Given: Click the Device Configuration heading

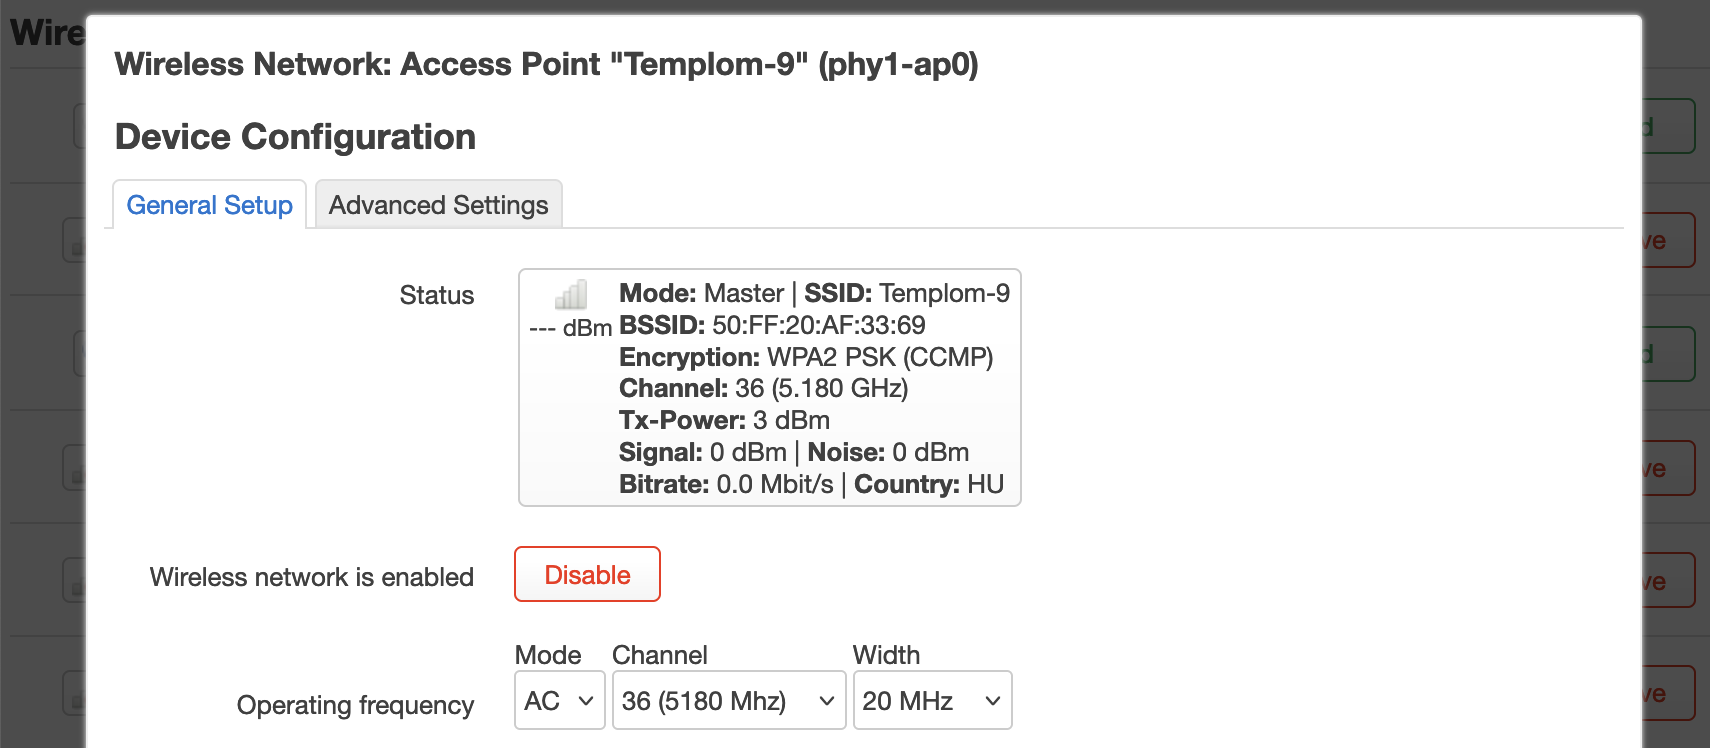Looking at the screenshot, I should click(296, 137).
